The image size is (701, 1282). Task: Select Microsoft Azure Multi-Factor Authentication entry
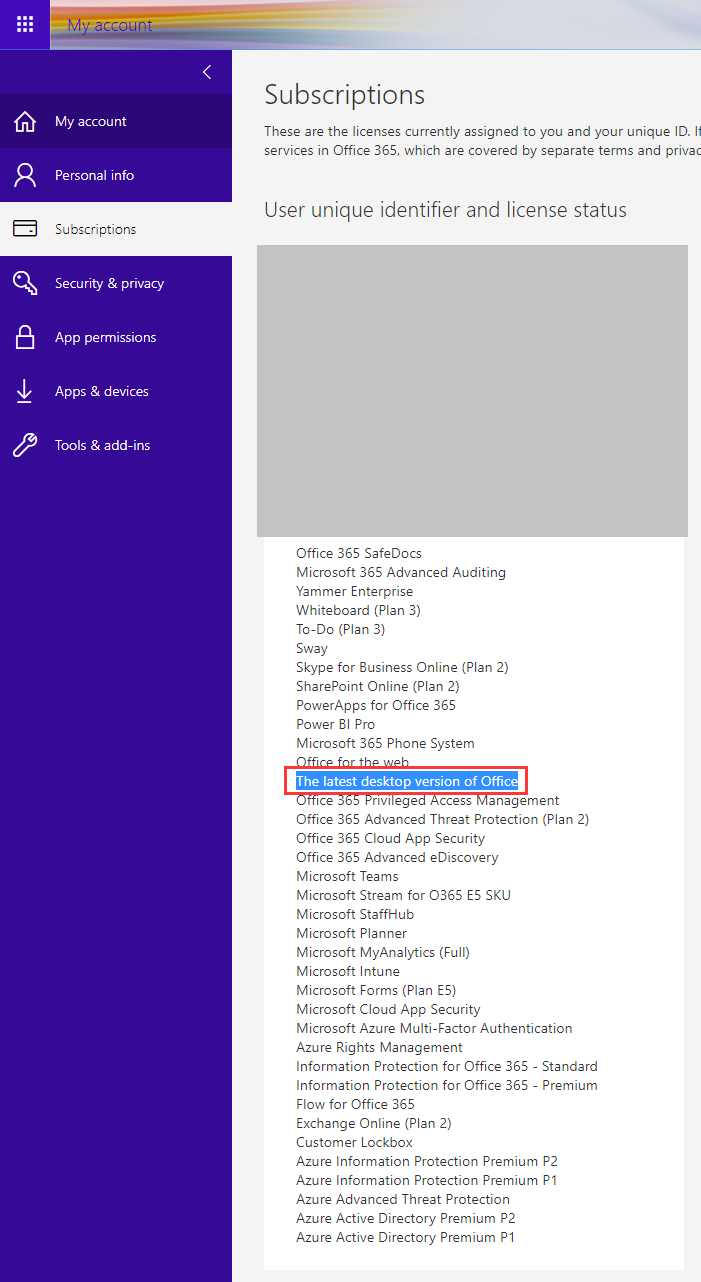tap(434, 1028)
